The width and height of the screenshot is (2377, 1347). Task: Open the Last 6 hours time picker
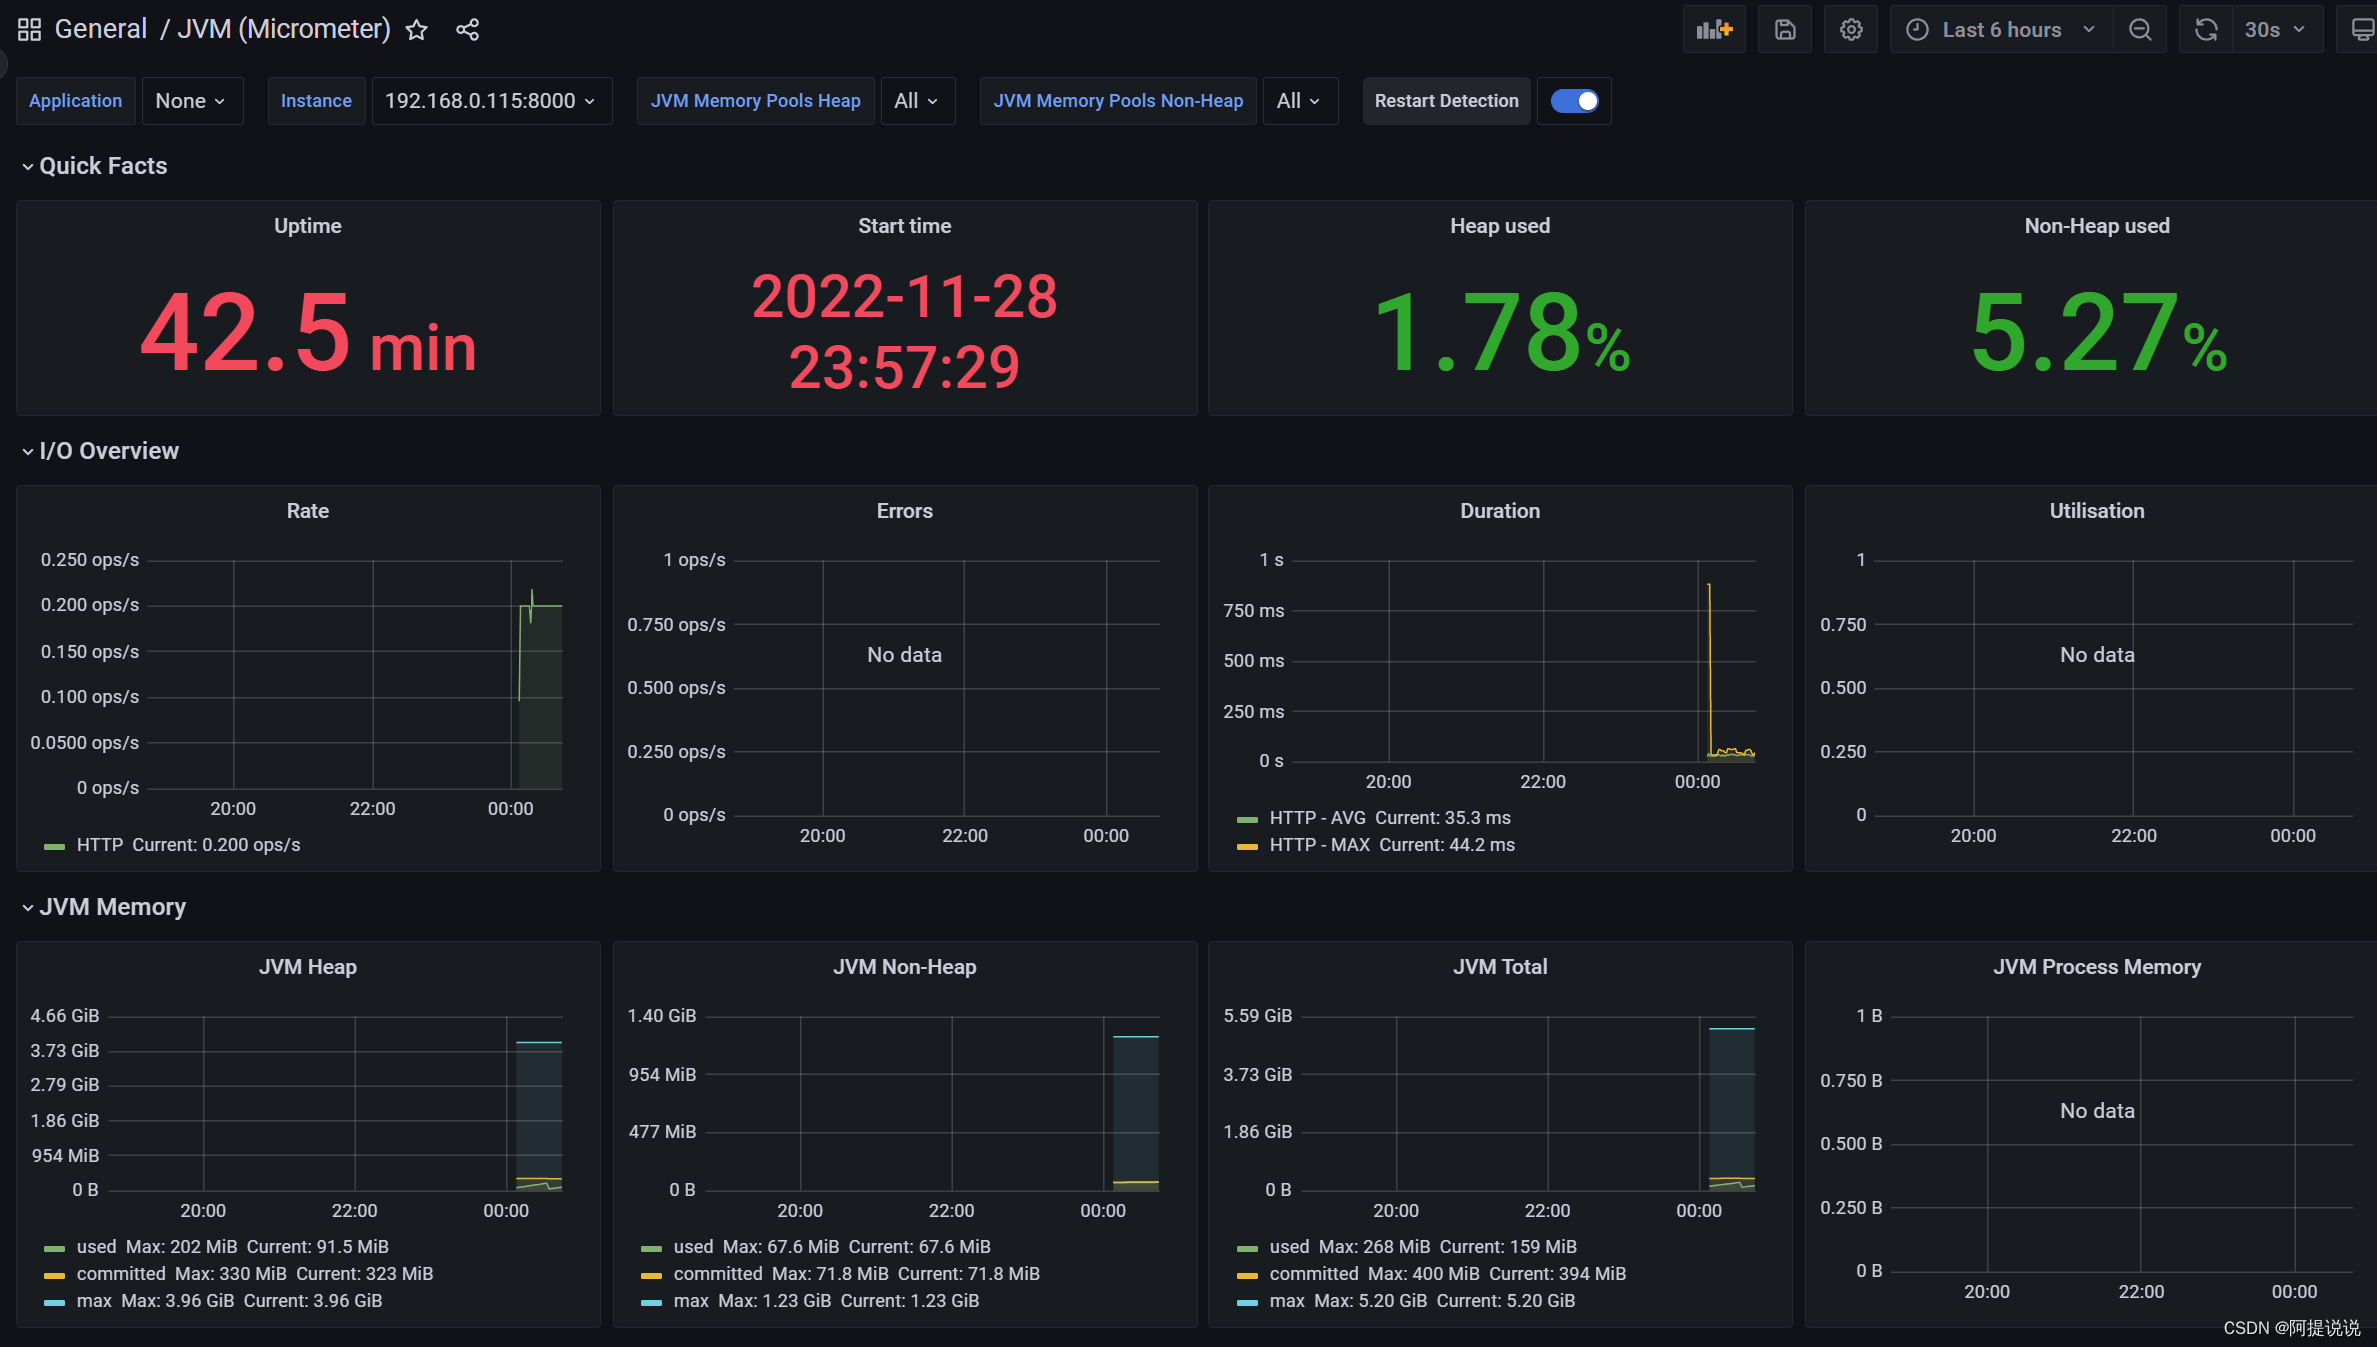click(x=2001, y=29)
